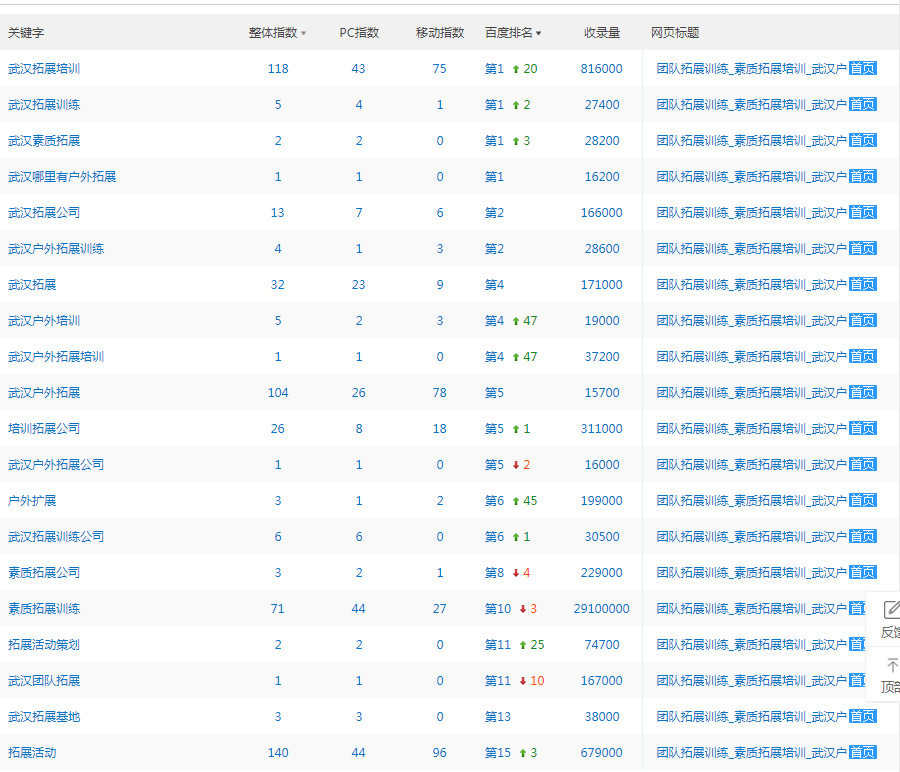The image size is (900, 772).
Task: Open keyword link 武汉团队拓展
Action: (44, 681)
